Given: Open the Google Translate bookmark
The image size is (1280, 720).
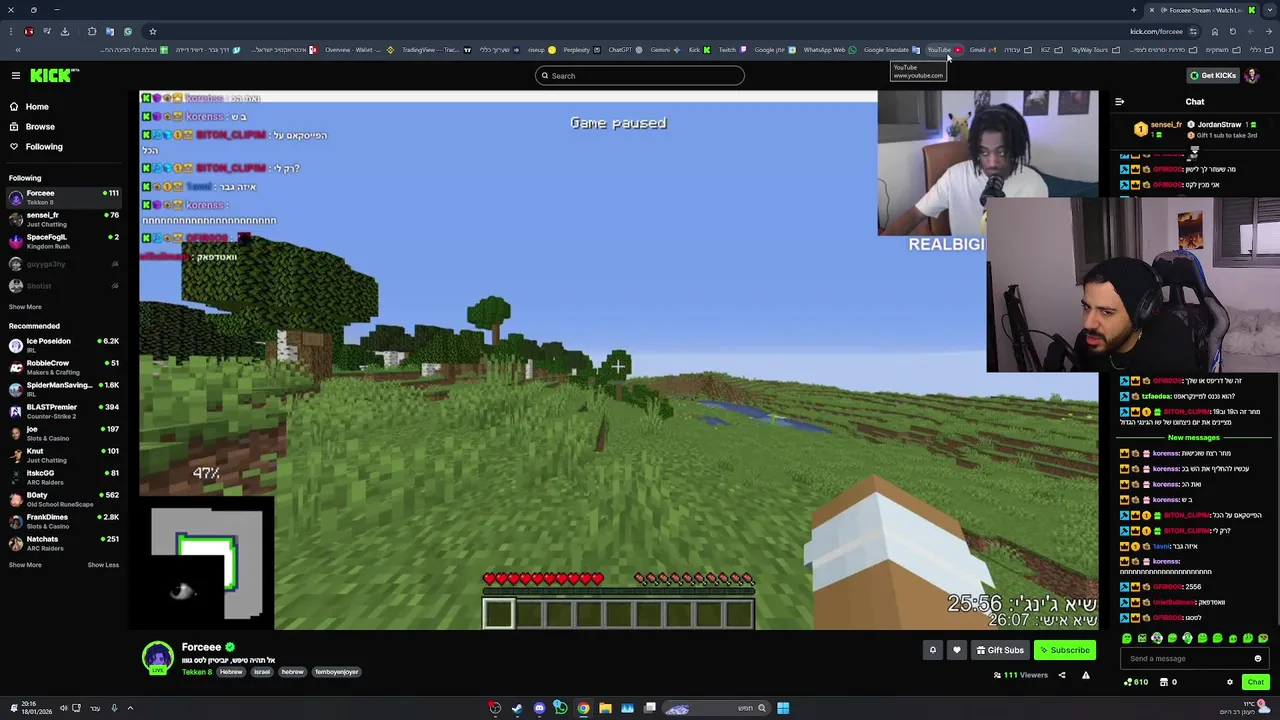Looking at the screenshot, I should [x=890, y=49].
